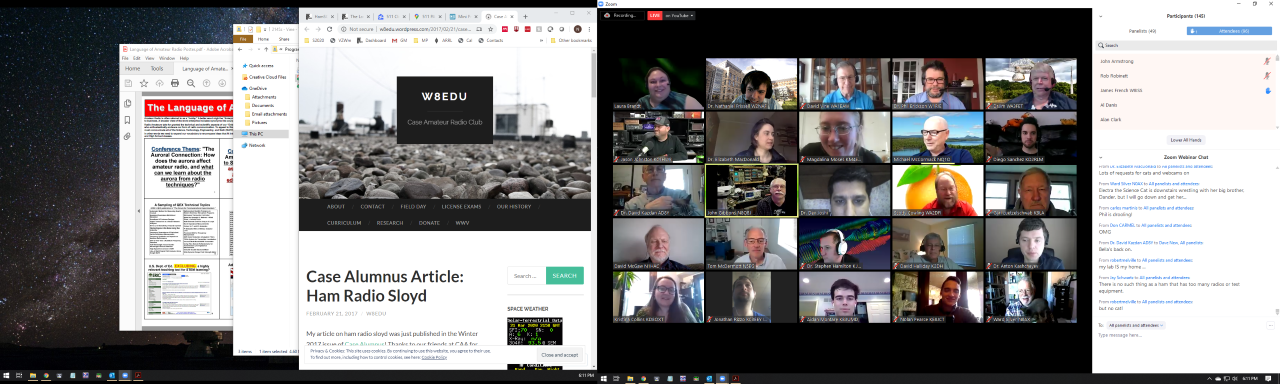Switch to Acrobat Tools tab
The image size is (1280, 384).
click(x=157, y=68)
